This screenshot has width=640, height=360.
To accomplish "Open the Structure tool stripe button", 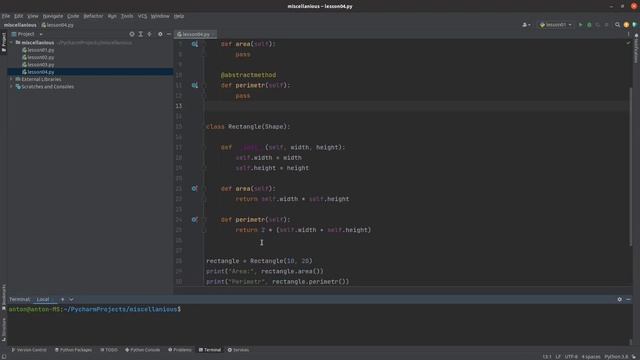I will (4, 330).
